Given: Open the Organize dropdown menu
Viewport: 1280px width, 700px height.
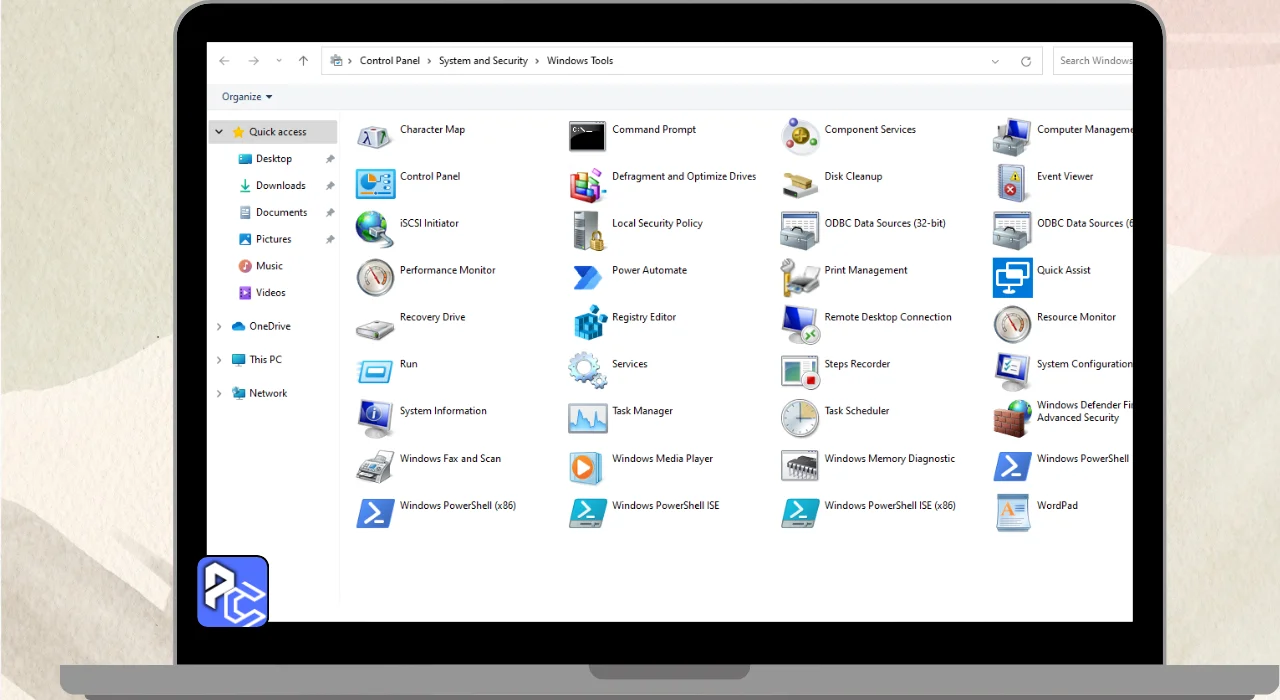Looking at the screenshot, I should coord(247,97).
